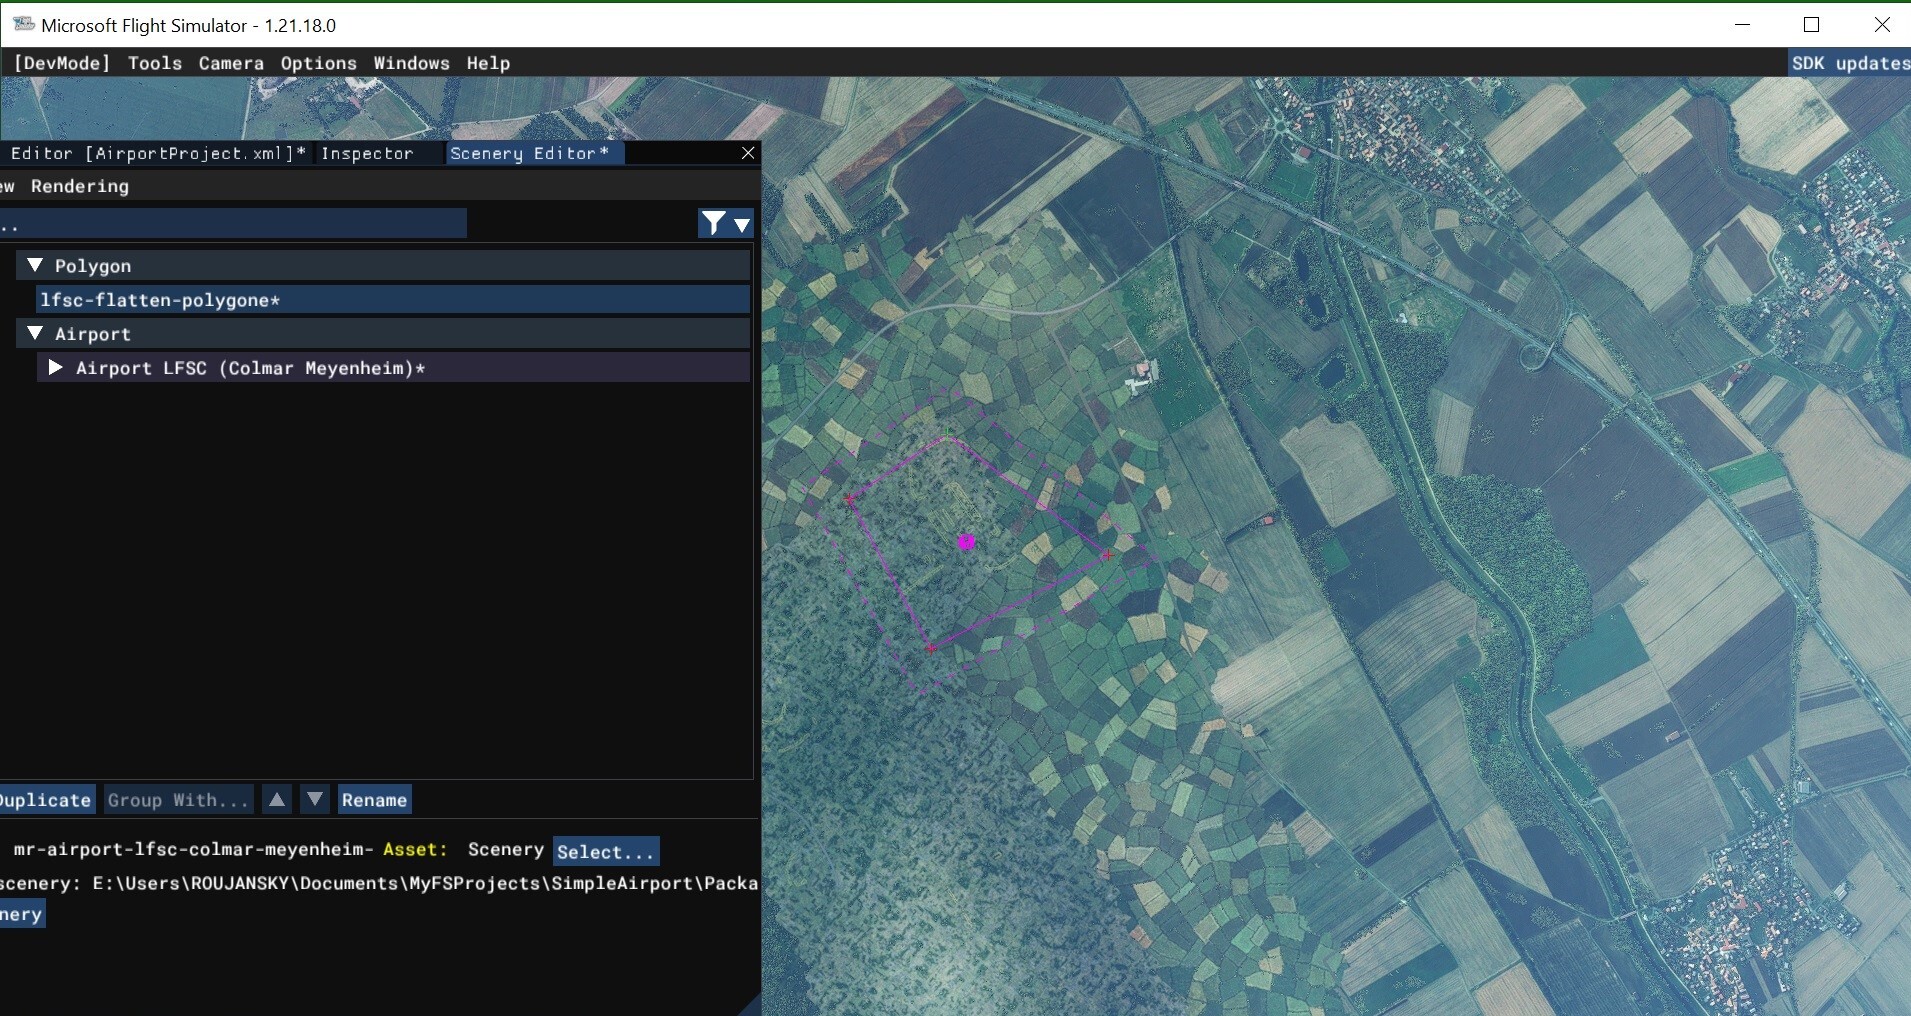The image size is (1911, 1016).
Task: Switch to the Inspector tab
Action: tap(367, 153)
